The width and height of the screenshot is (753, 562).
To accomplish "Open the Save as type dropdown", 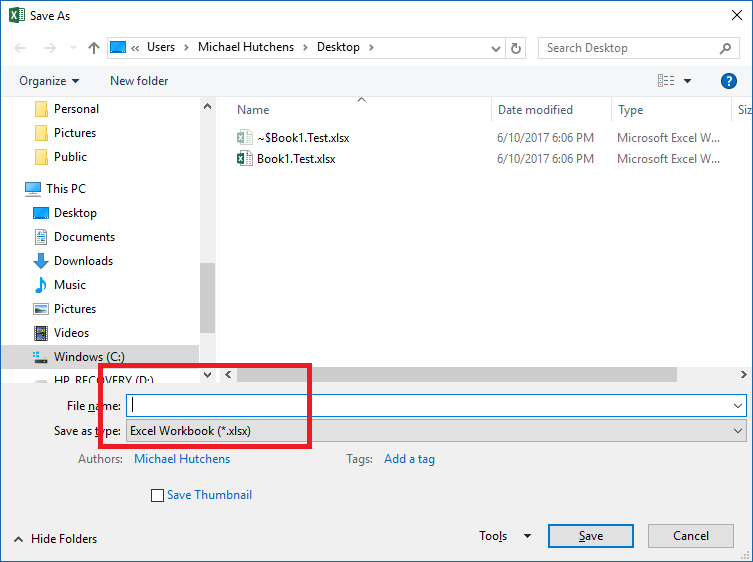I will (x=436, y=431).
